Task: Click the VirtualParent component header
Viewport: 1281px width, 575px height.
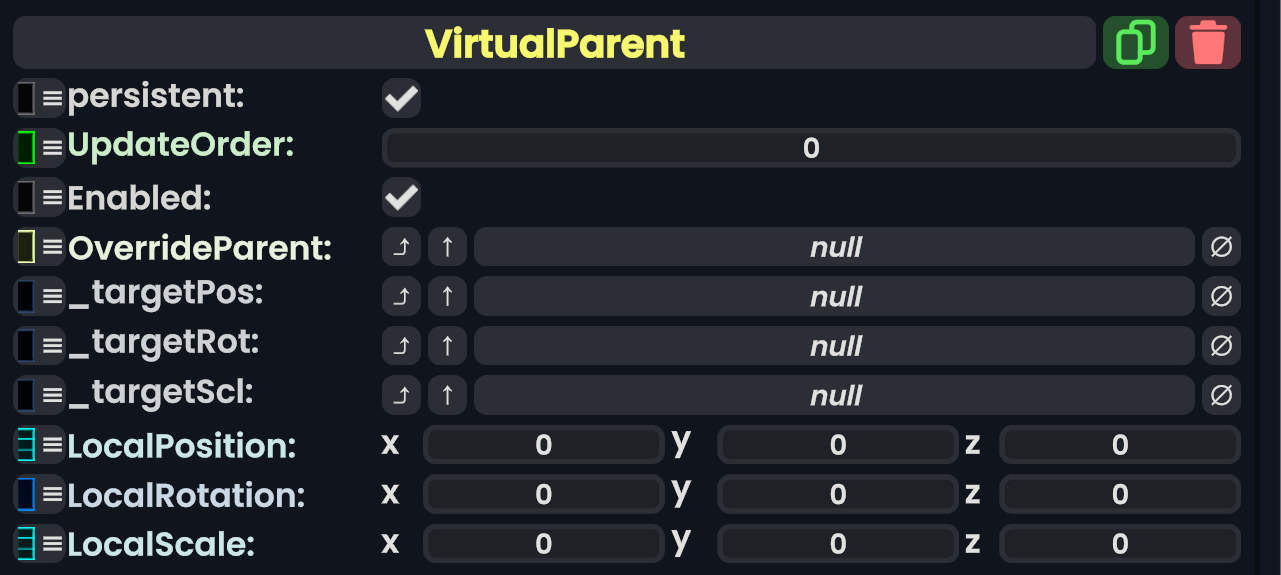Action: pyautogui.click(x=554, y=43)
